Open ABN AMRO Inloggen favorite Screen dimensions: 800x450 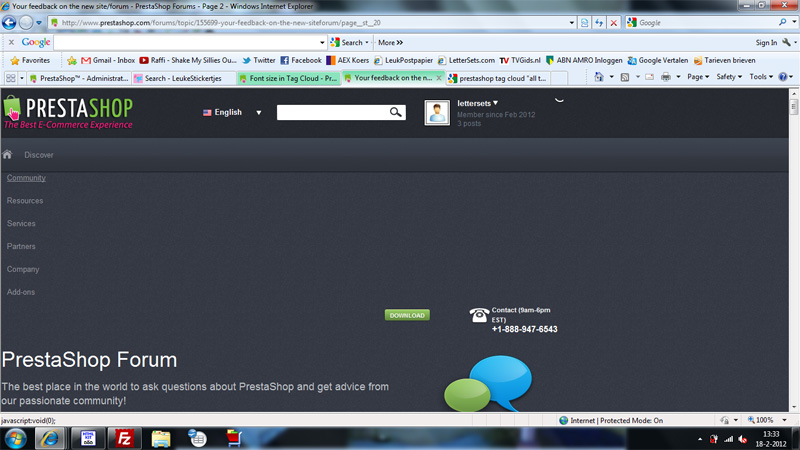584,60
